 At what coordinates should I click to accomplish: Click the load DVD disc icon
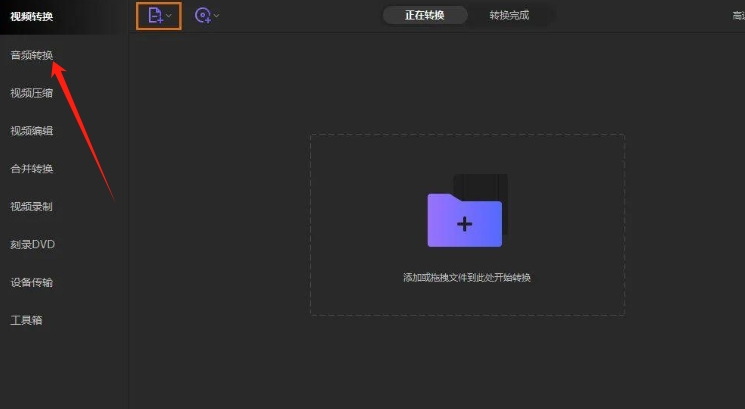[202, 16]
